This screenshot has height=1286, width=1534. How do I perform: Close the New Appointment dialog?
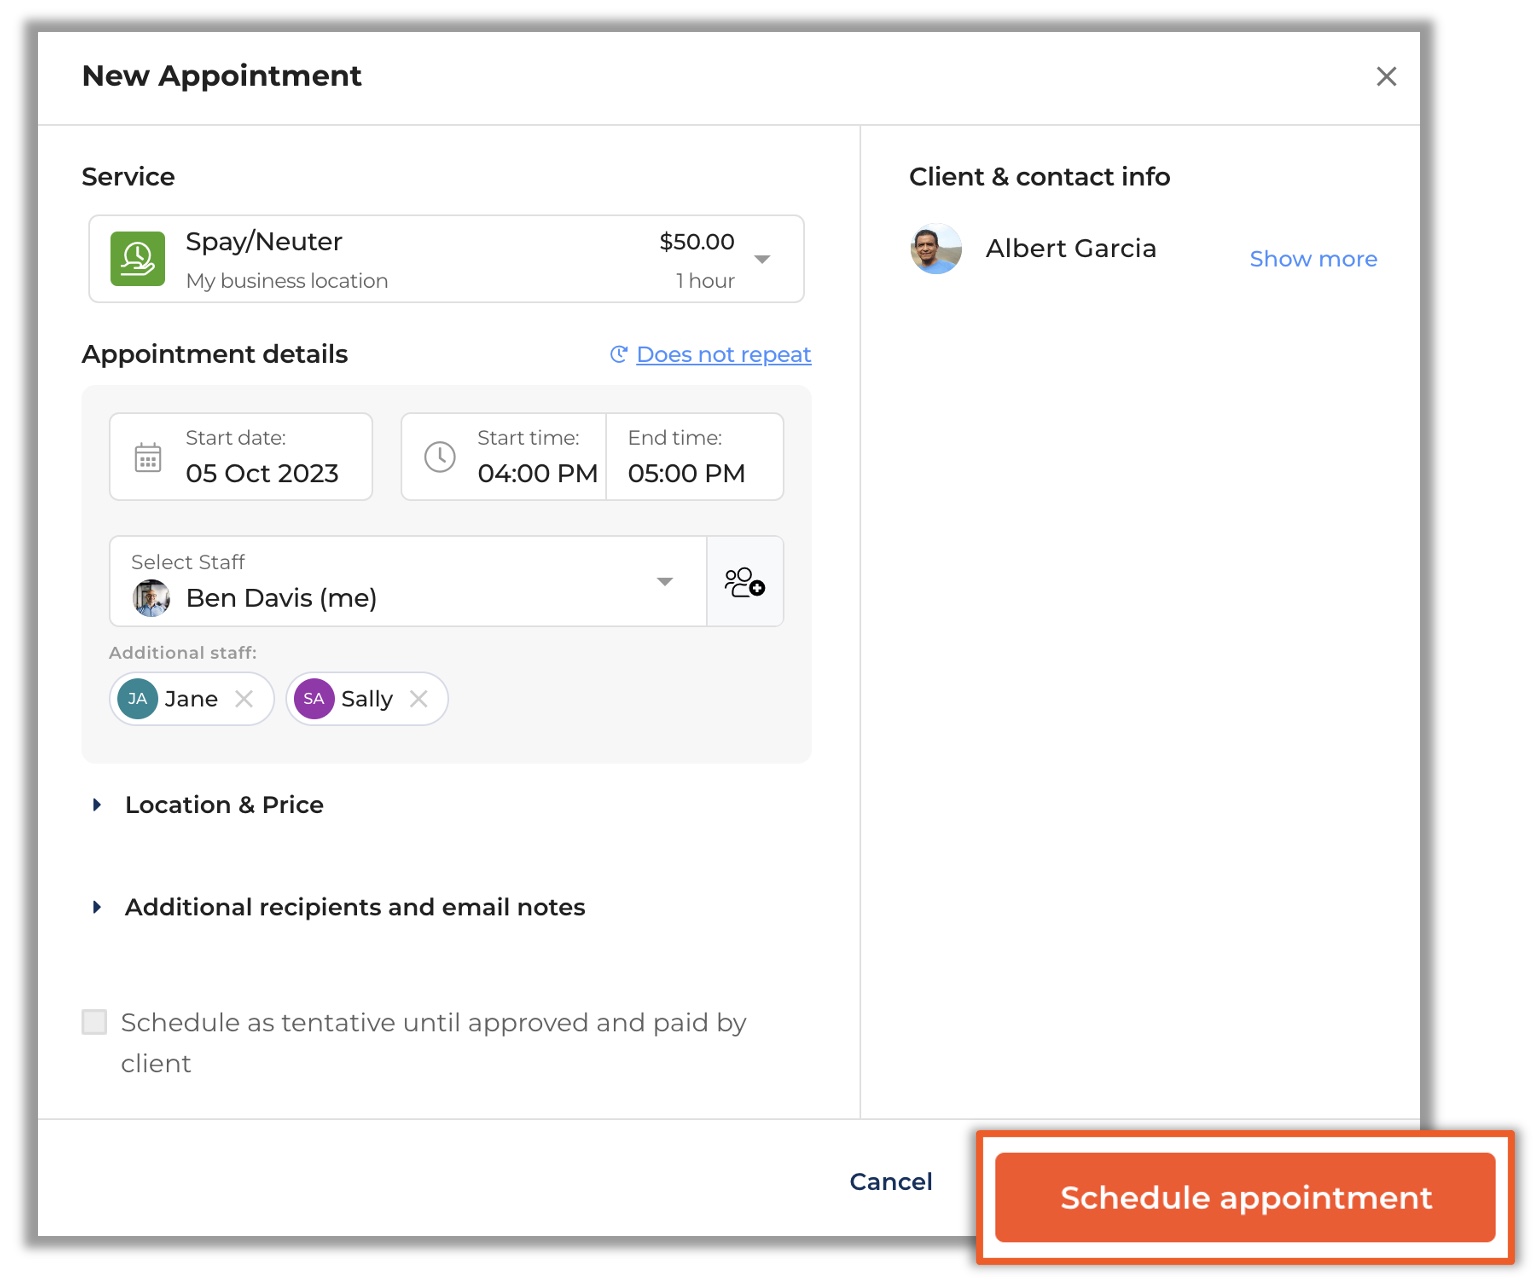(1387, 76)
